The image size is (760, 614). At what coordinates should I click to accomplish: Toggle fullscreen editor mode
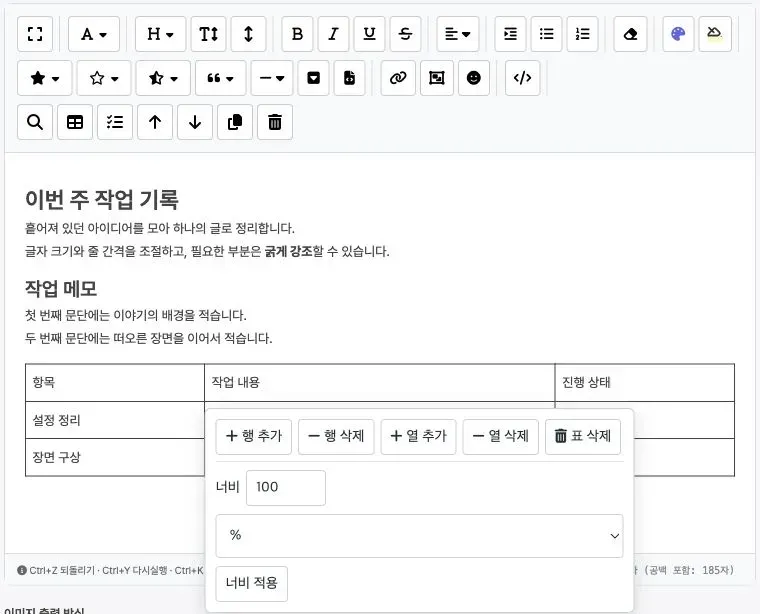(35, 34)
